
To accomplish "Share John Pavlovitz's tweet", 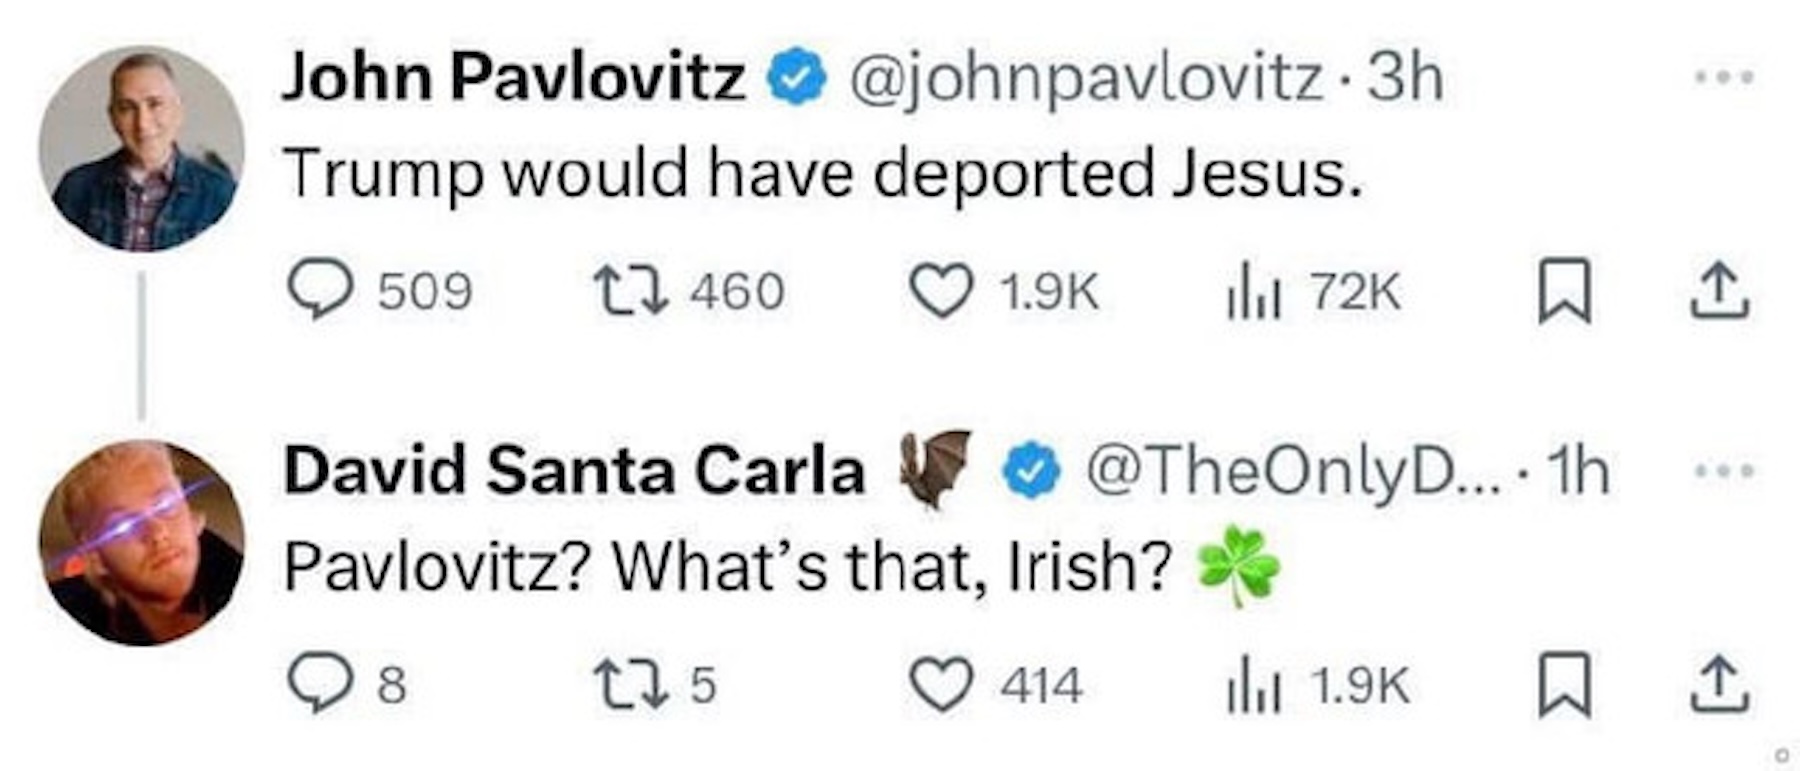I will pyautogui.click(x=1719, y=291).
